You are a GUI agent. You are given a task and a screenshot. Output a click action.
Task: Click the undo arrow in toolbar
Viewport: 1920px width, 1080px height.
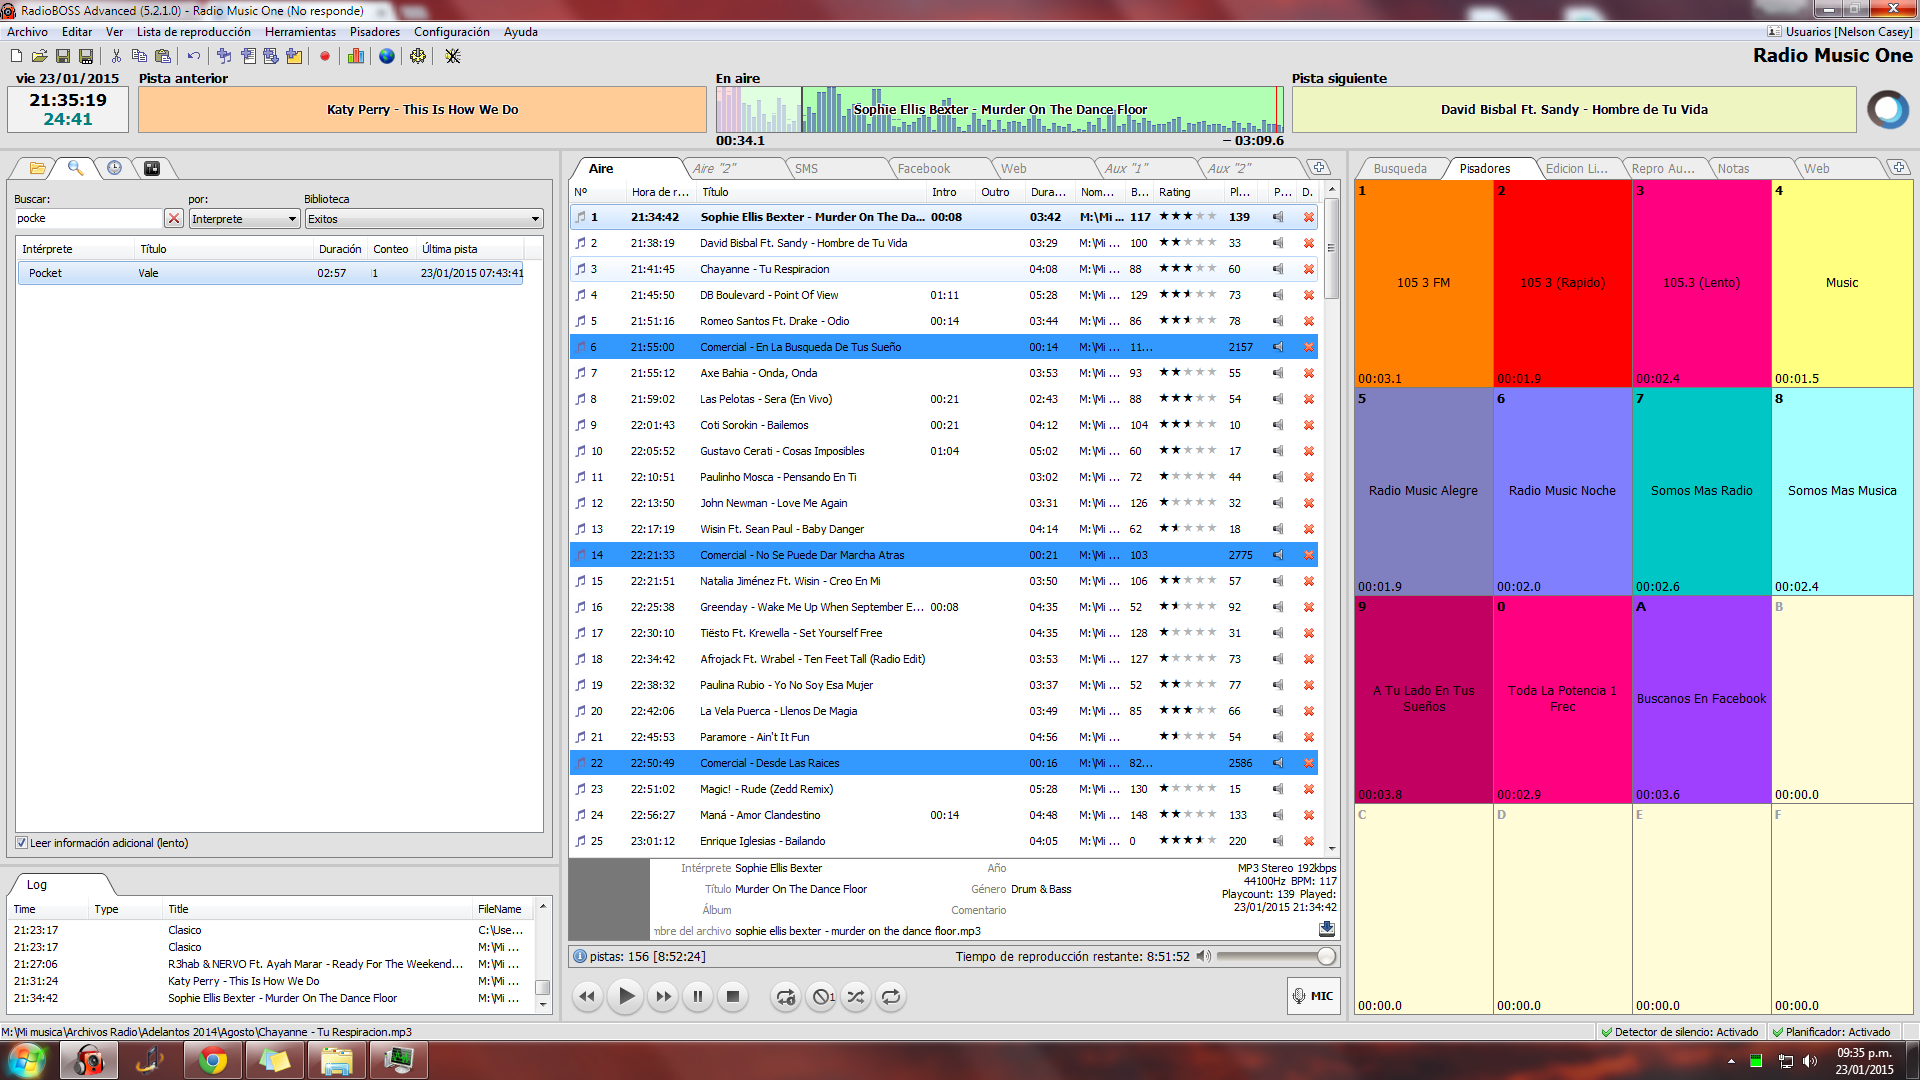coord(194,56)
